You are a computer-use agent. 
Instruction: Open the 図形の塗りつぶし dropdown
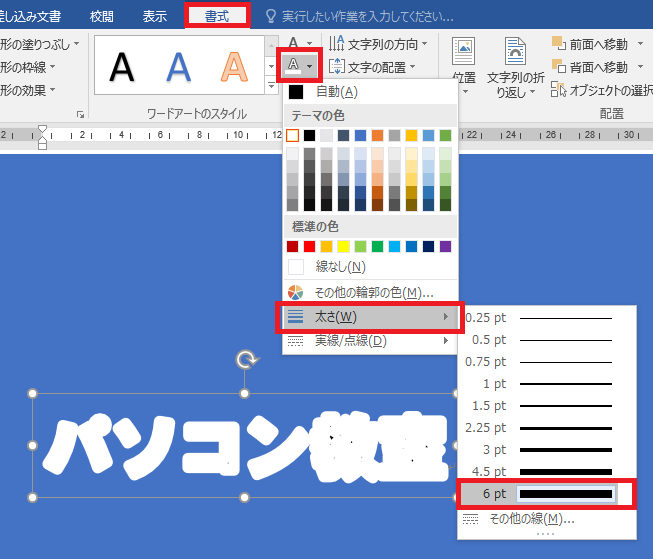pyautogui.click(x=40, y=44)
